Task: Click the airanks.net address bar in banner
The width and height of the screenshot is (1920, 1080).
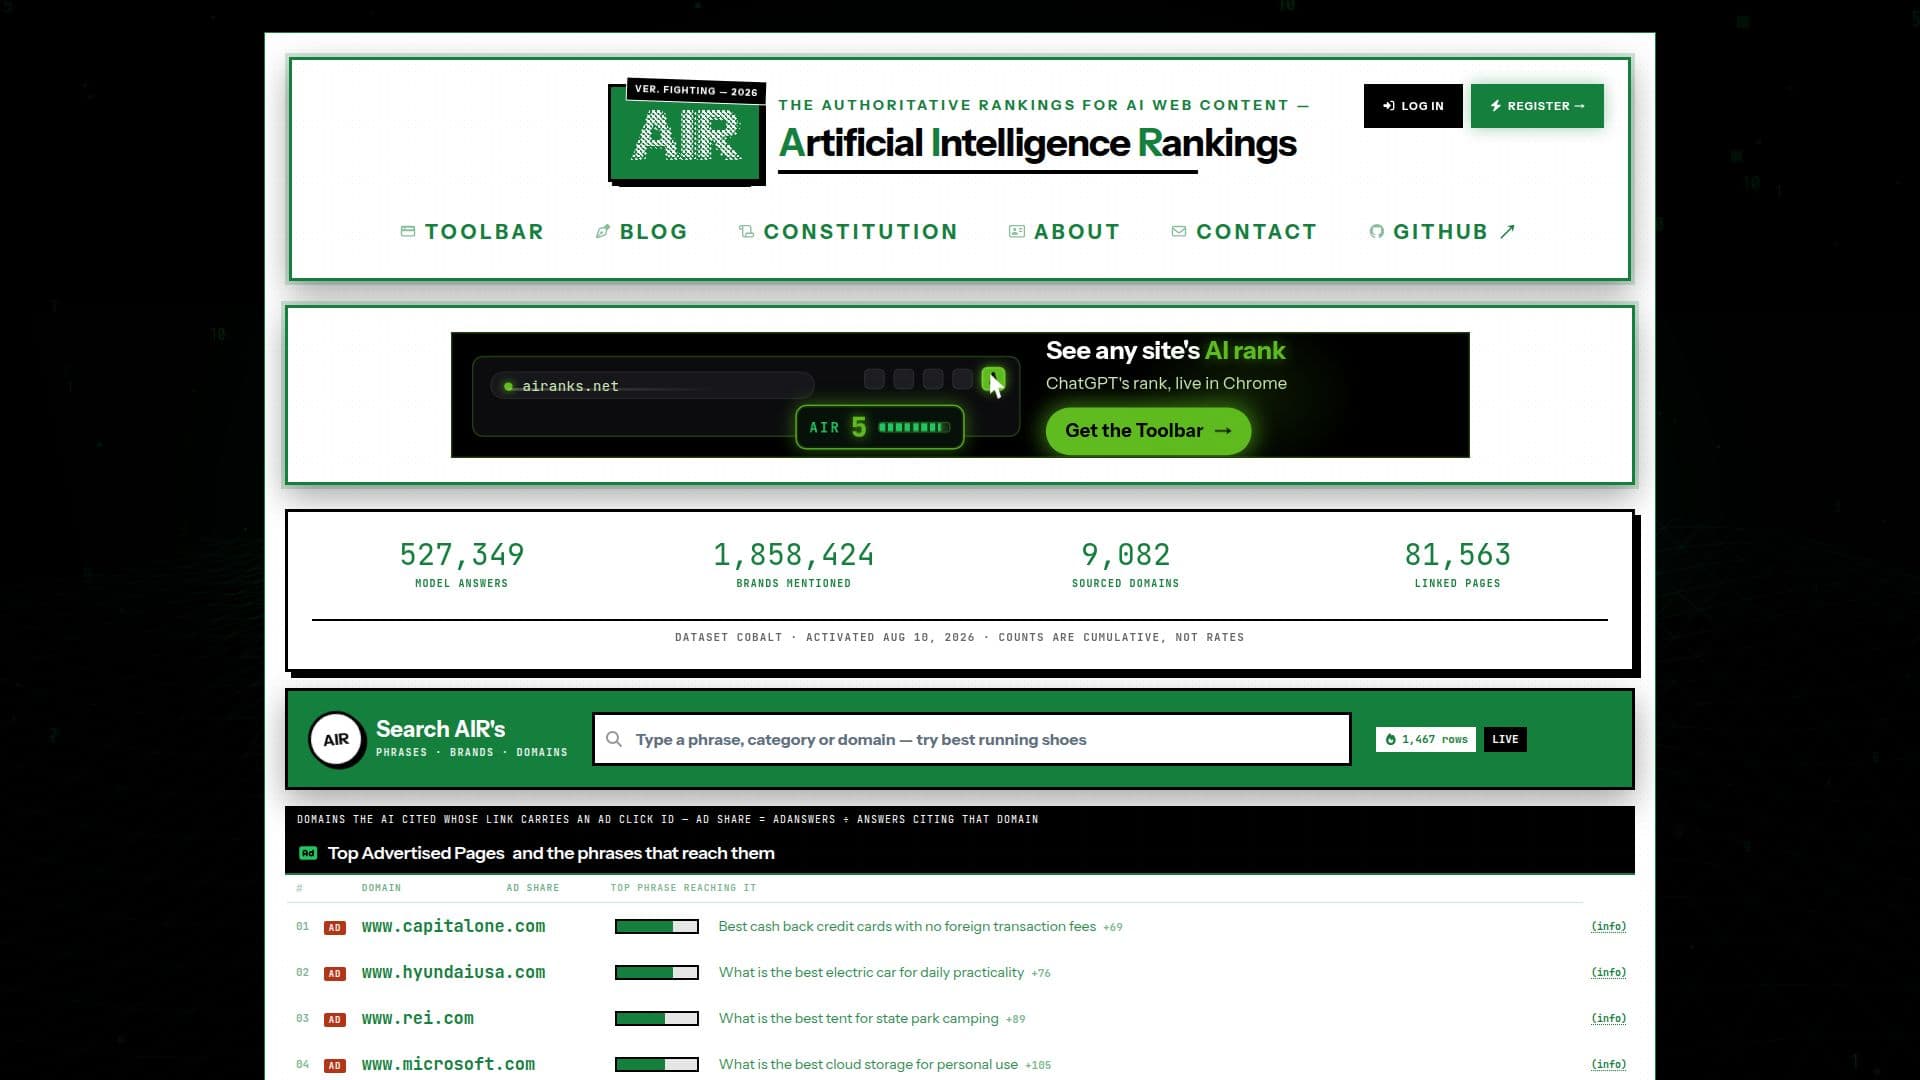Action: [x=652, y=386]
